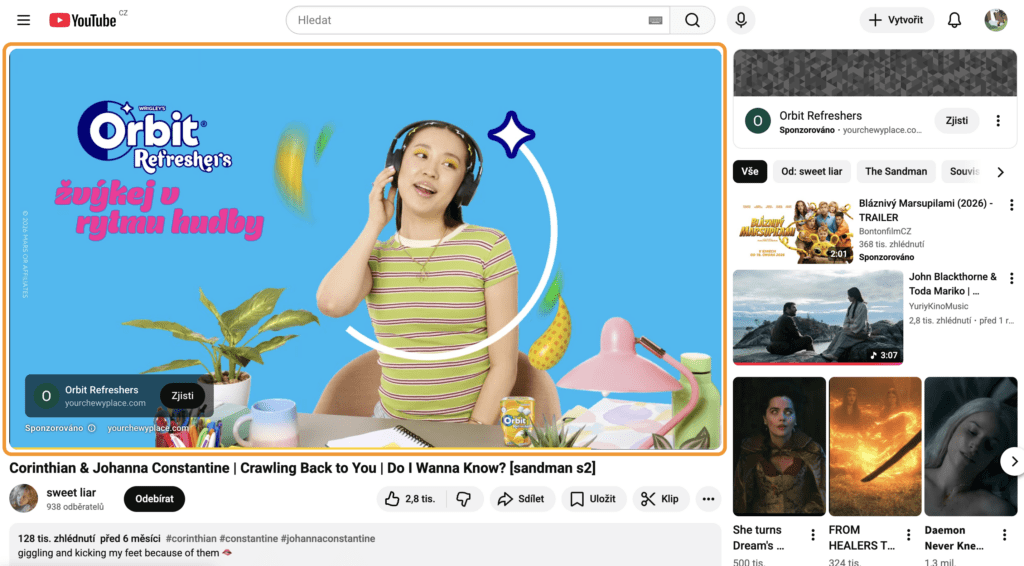Open more actions menu beside Klip

(708, 499)
